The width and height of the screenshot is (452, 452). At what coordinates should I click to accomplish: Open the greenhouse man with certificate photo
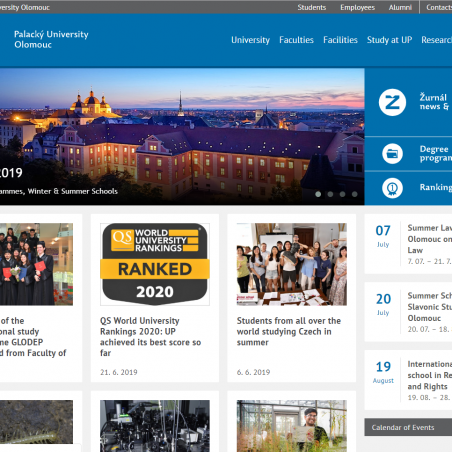[x=292, y=426]
